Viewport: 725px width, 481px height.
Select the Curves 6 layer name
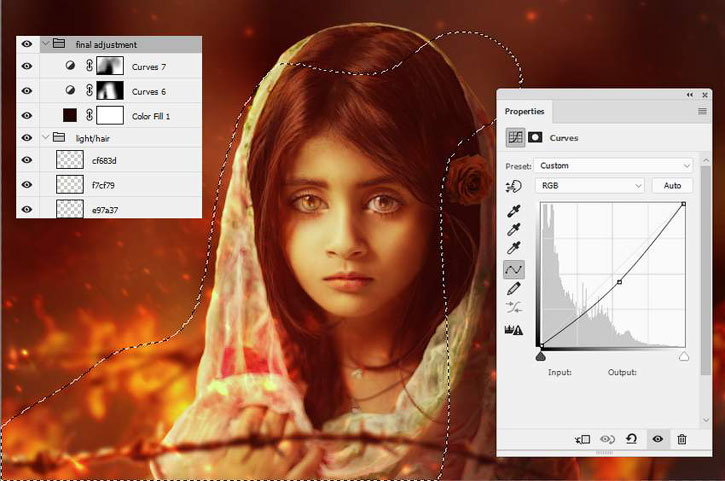click(x=149, y=92)
